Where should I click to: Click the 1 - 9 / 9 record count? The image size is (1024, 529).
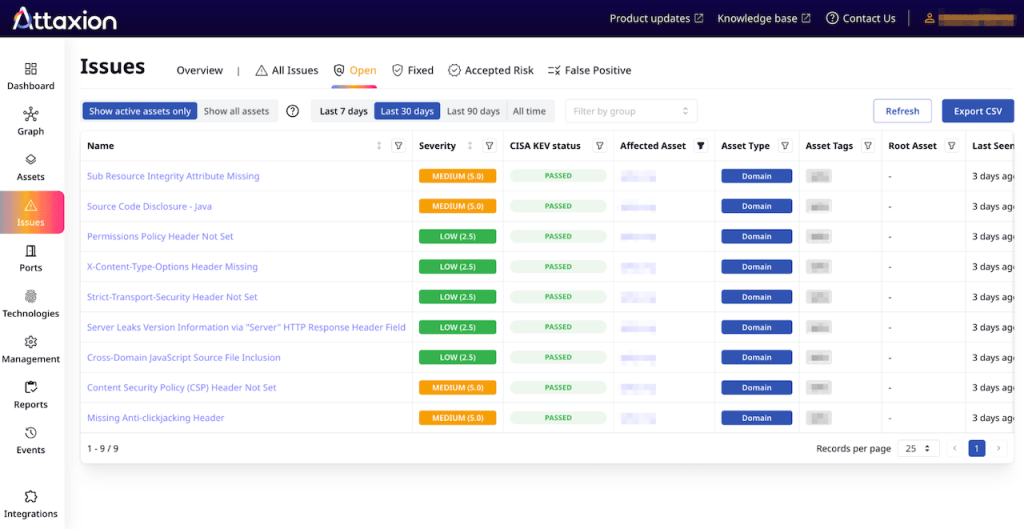pos(103,449)
